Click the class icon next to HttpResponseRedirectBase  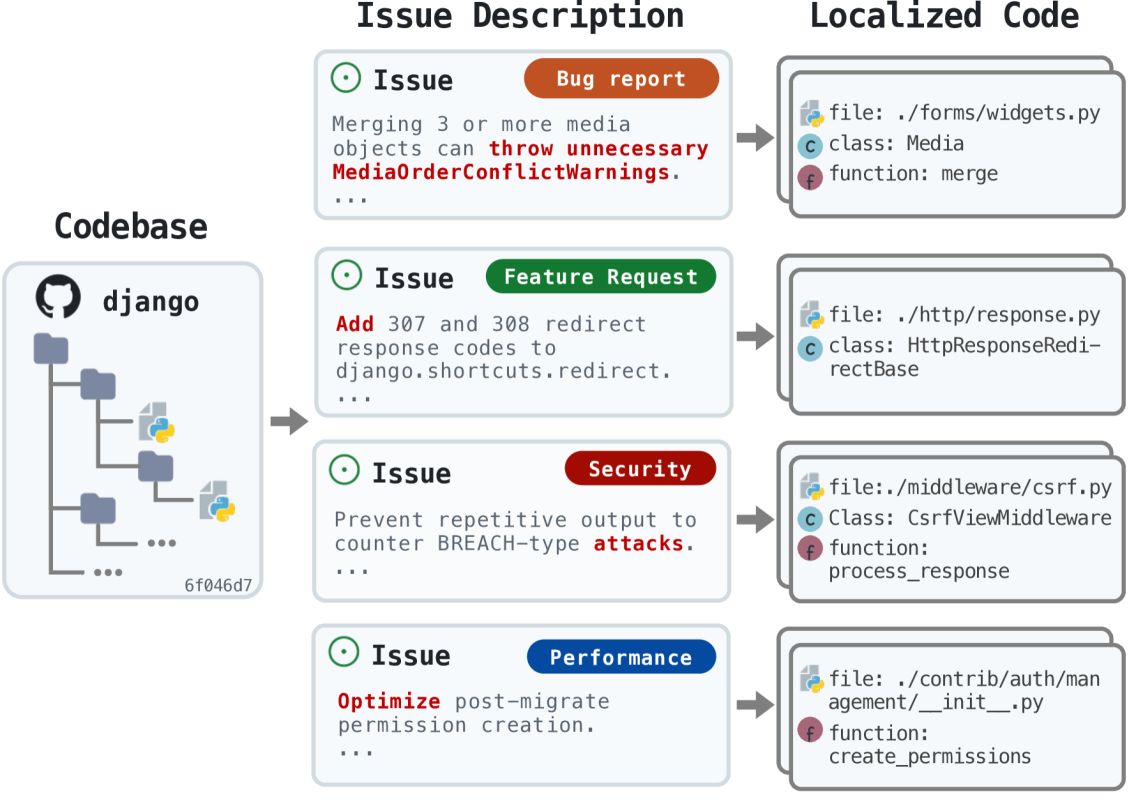tap(810, 348)
